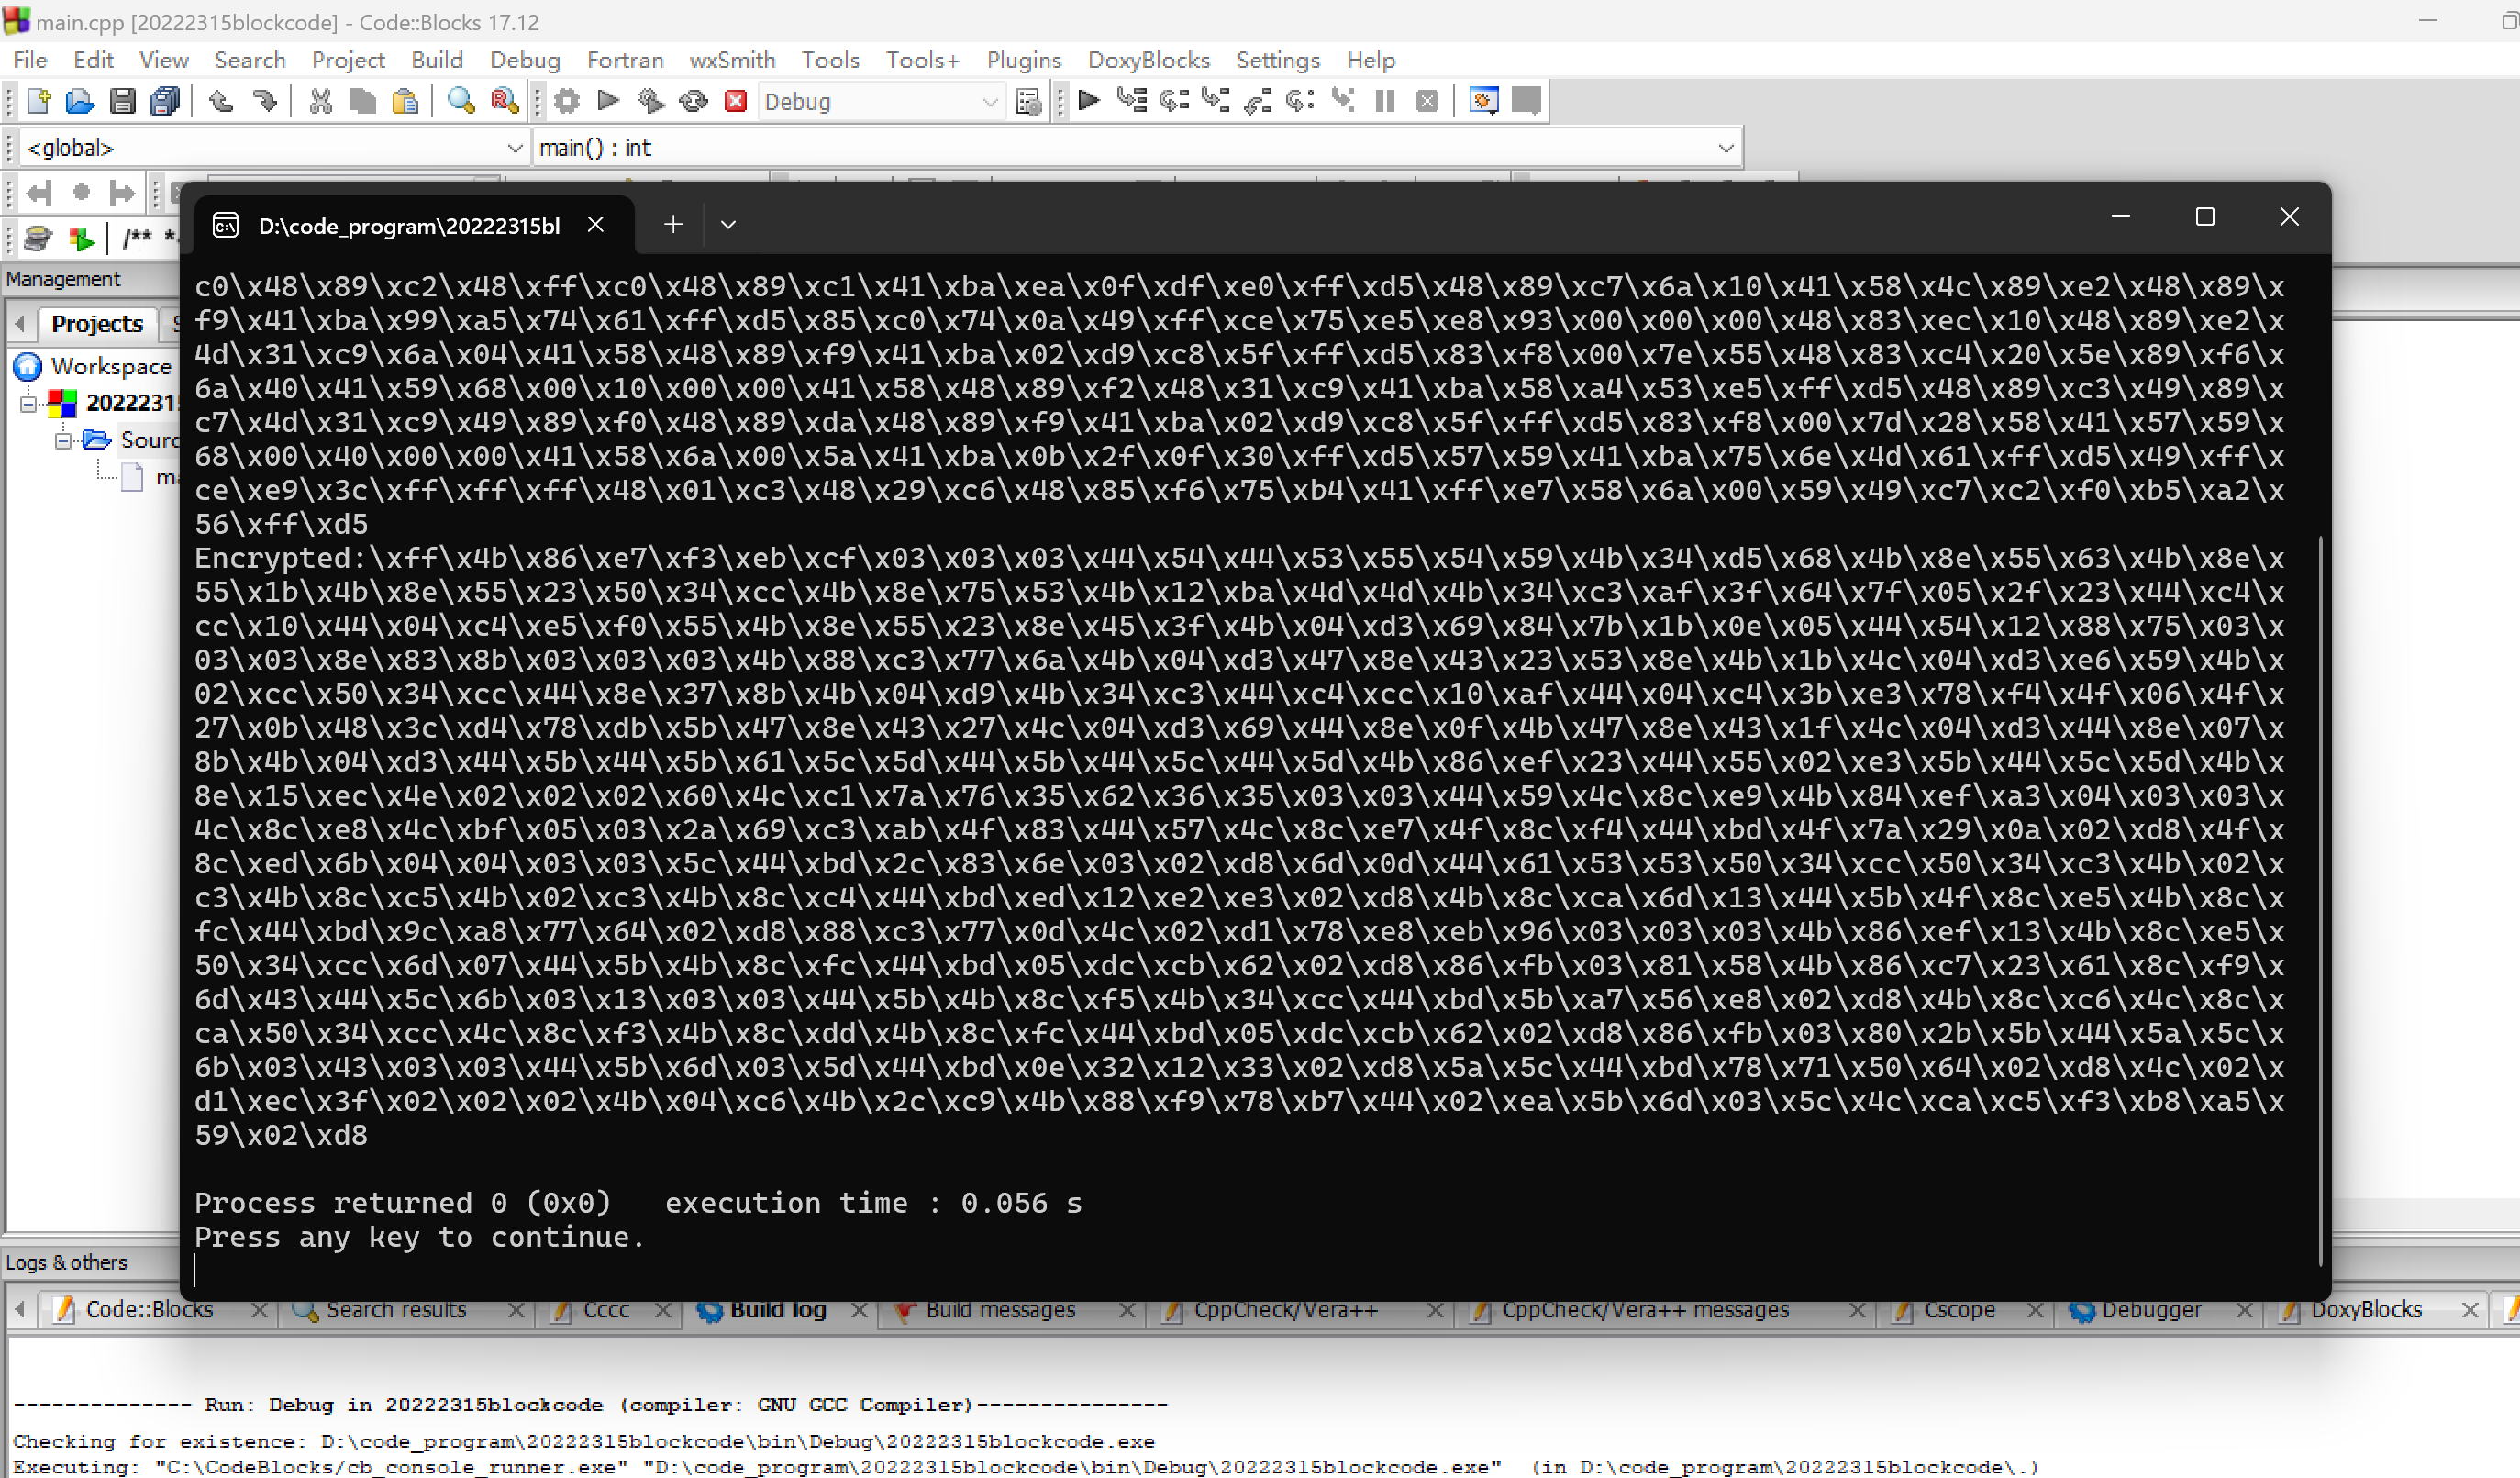
Task: Expand the <global> scope dropdown
Action: 514,148
